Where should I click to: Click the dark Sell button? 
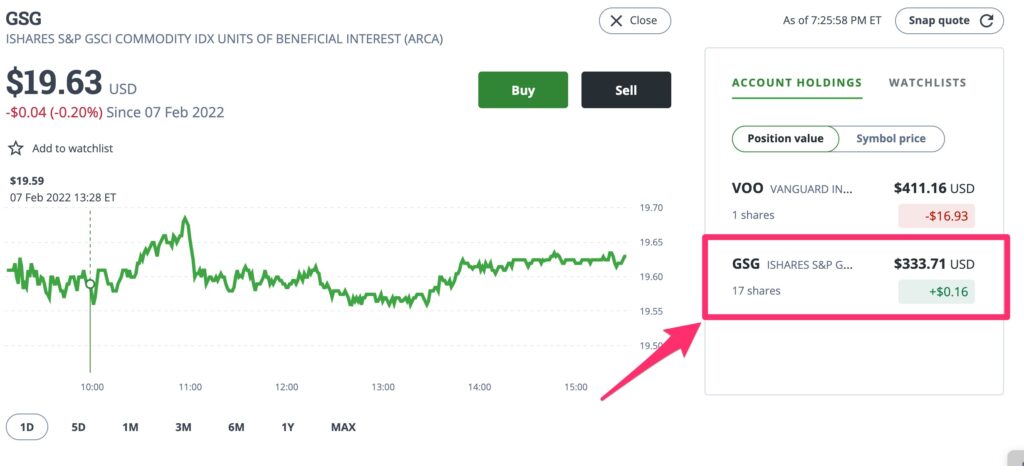pos(626,90)
